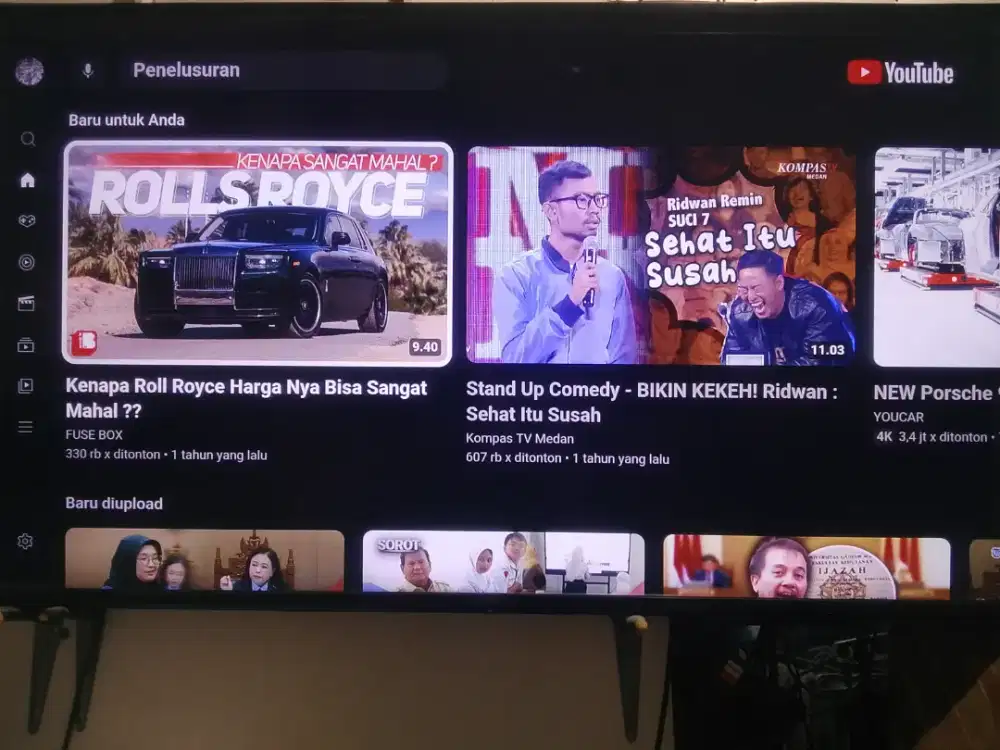Open Gaming via the controller icon

tap(27, 221)
